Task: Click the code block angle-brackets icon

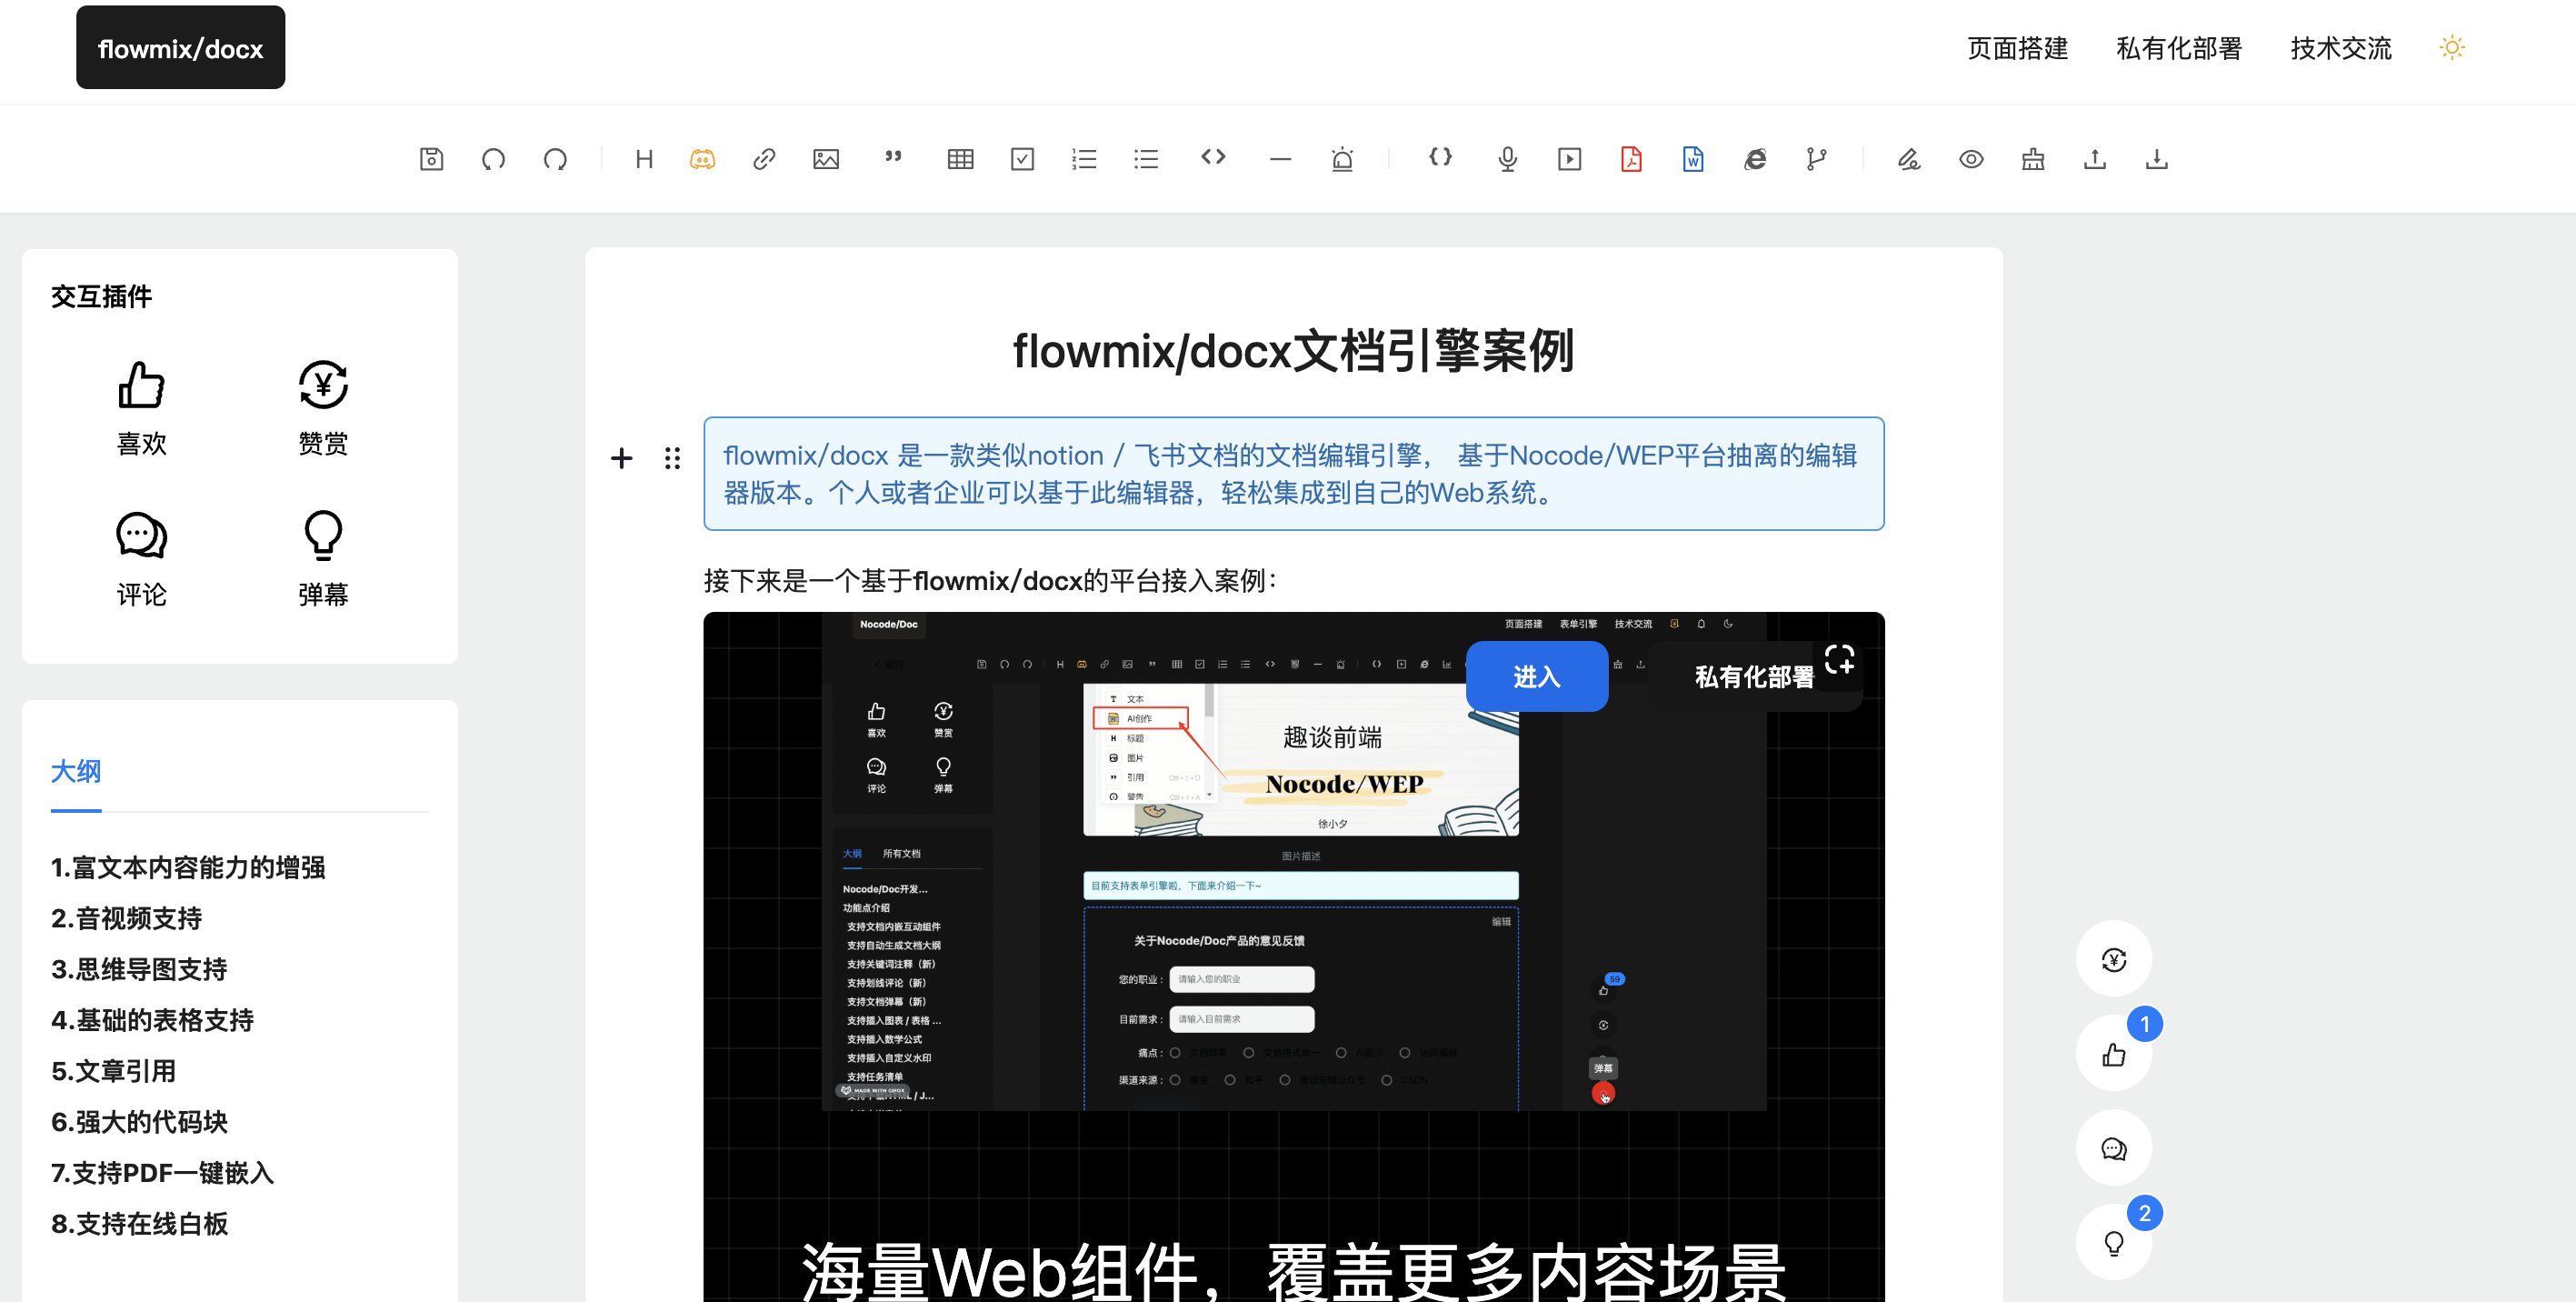Action: coord(1213,157)
